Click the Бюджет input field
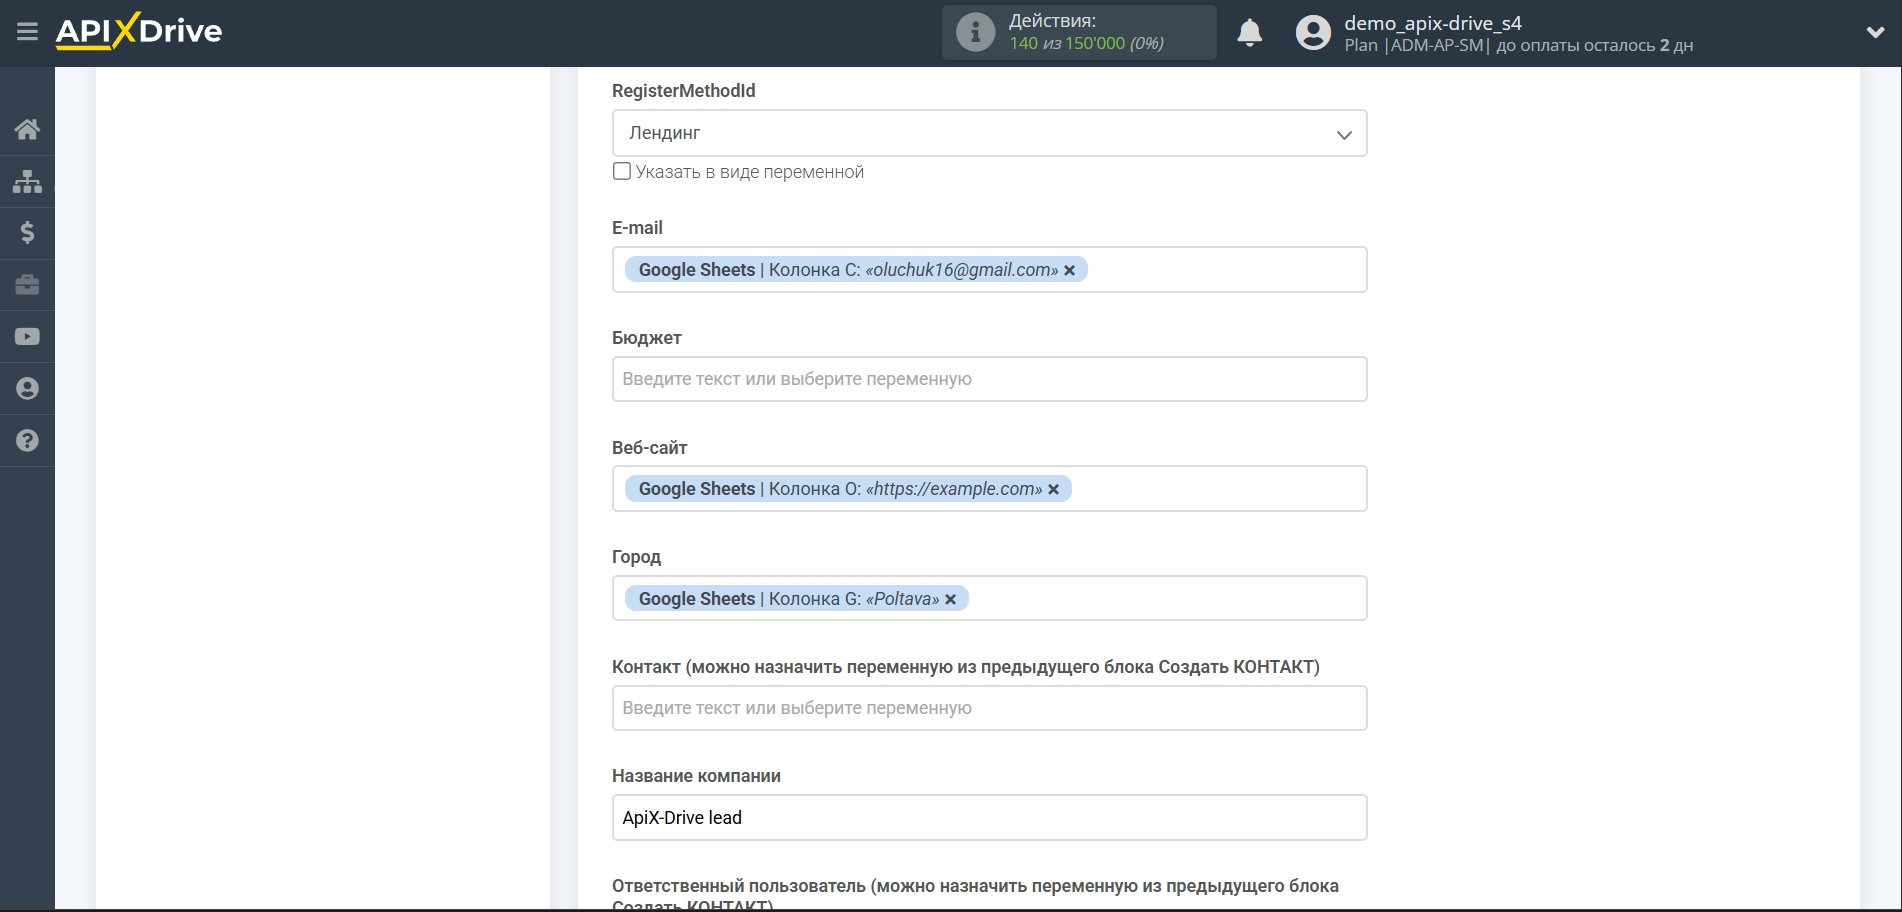Screen dimensions: 1902x912 coord(988,379)
